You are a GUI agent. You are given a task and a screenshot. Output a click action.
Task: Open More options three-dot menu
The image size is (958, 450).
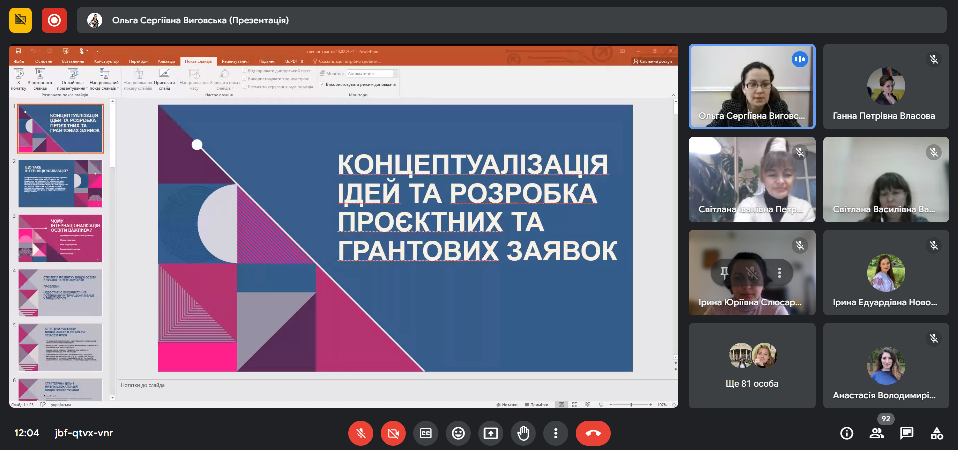pos(555,433)
